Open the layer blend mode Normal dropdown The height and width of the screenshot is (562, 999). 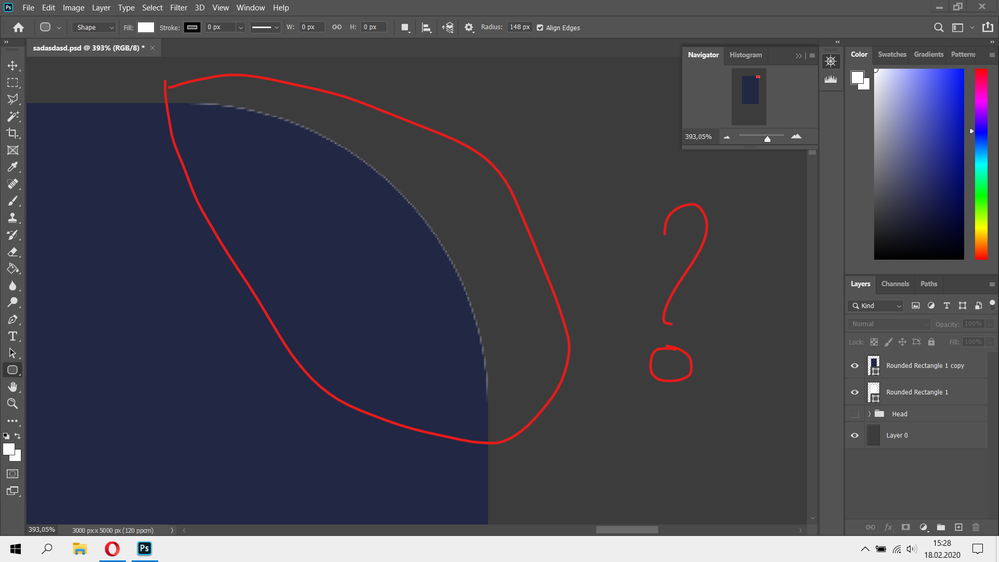point(888,324)
